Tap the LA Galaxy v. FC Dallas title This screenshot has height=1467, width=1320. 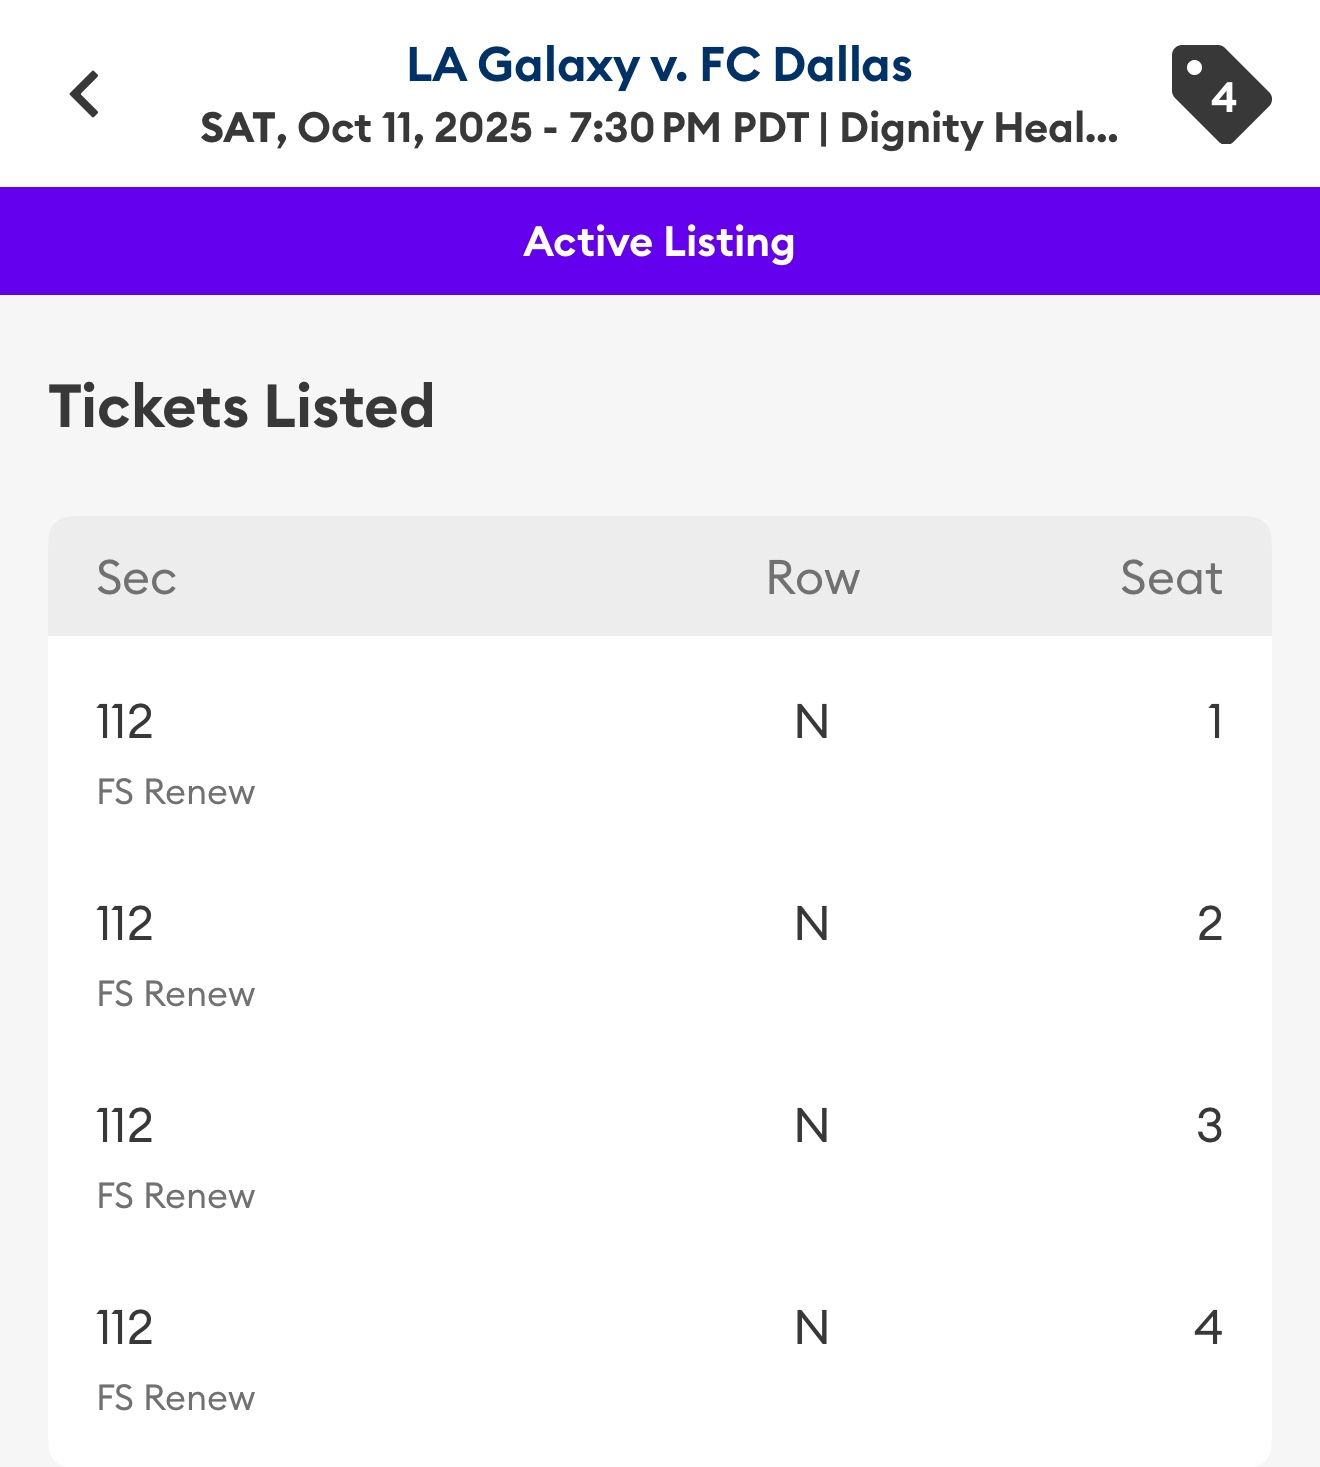tap(659, 65)
